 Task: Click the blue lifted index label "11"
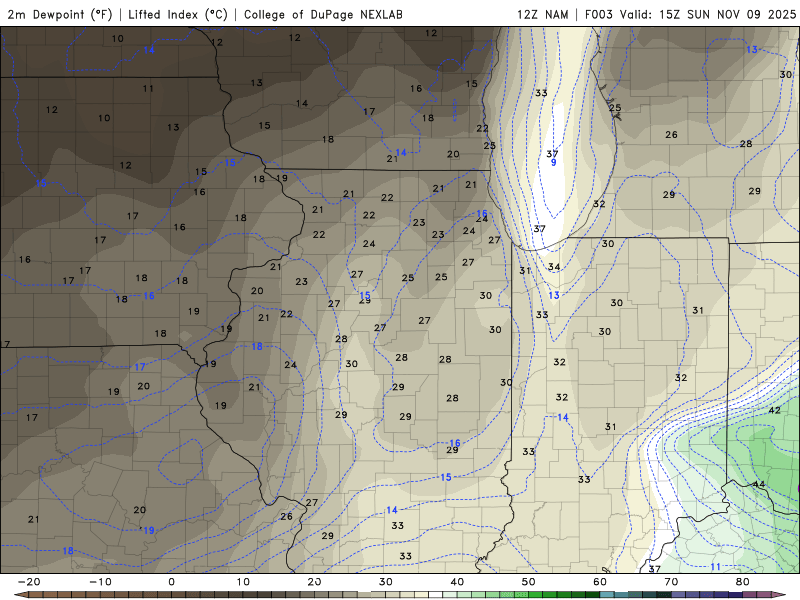point(715,567)
